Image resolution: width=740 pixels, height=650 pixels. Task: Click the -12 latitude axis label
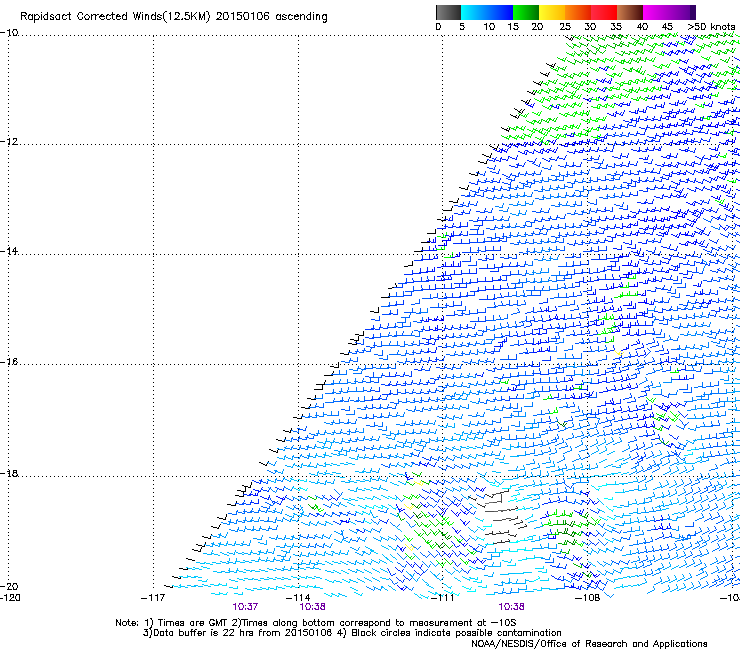click(9, 142)
